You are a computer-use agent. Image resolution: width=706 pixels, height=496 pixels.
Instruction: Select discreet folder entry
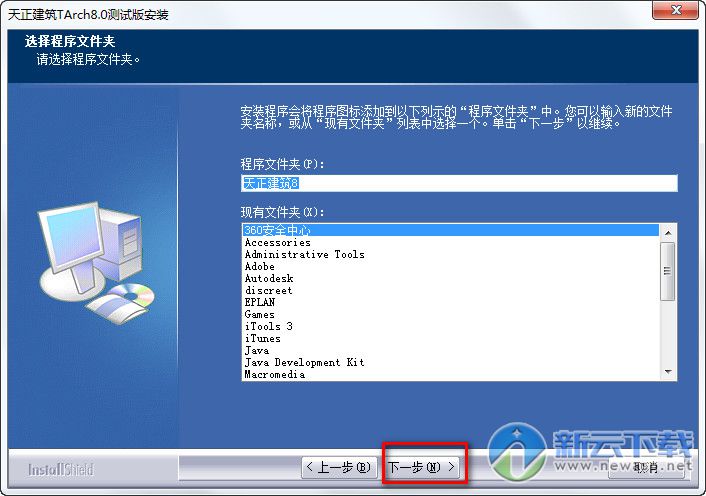(x=450, y=290)
